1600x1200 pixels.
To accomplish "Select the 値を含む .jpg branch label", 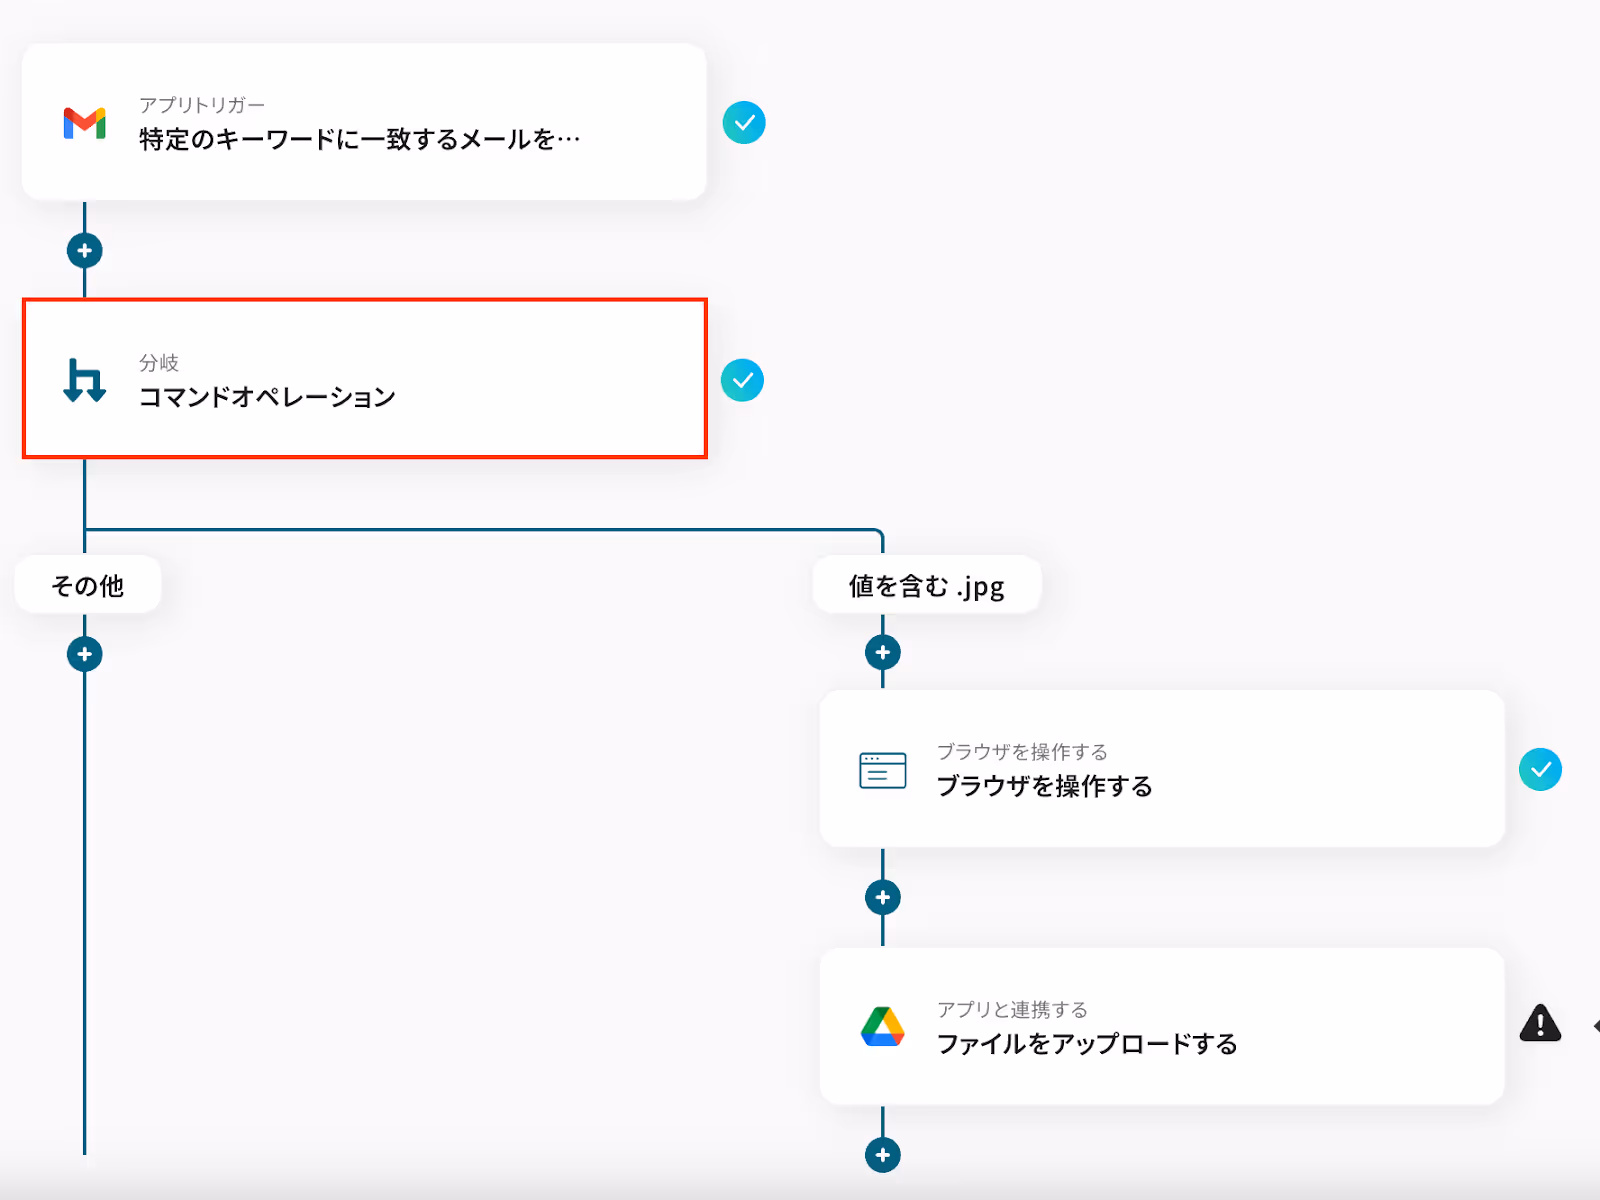I will tap(927, 585).
